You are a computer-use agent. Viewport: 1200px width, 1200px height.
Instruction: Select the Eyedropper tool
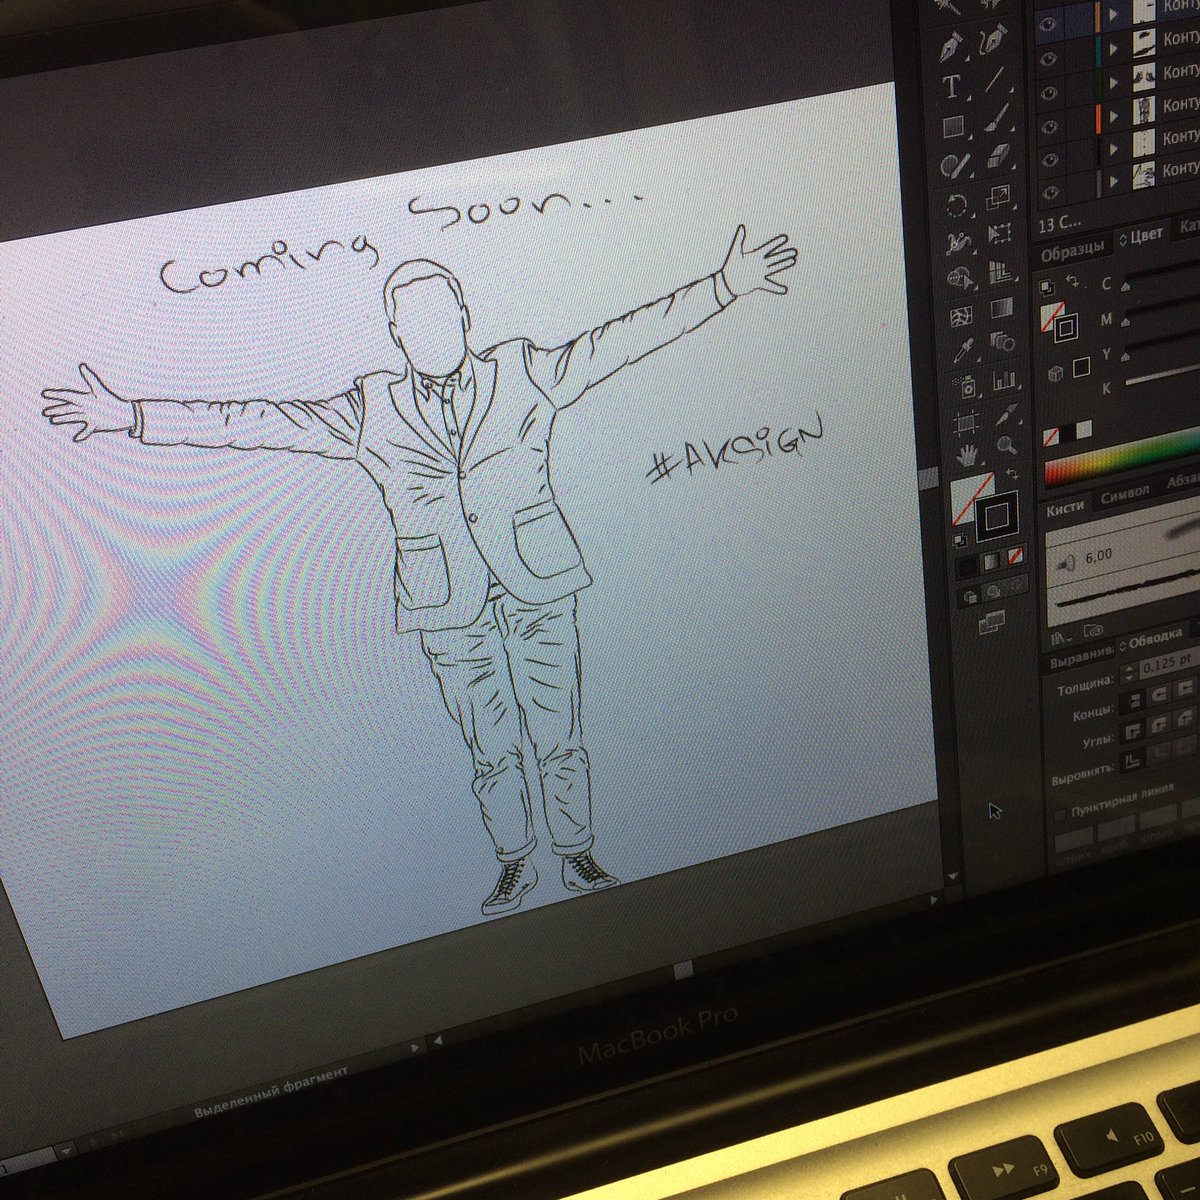point(963,350)
